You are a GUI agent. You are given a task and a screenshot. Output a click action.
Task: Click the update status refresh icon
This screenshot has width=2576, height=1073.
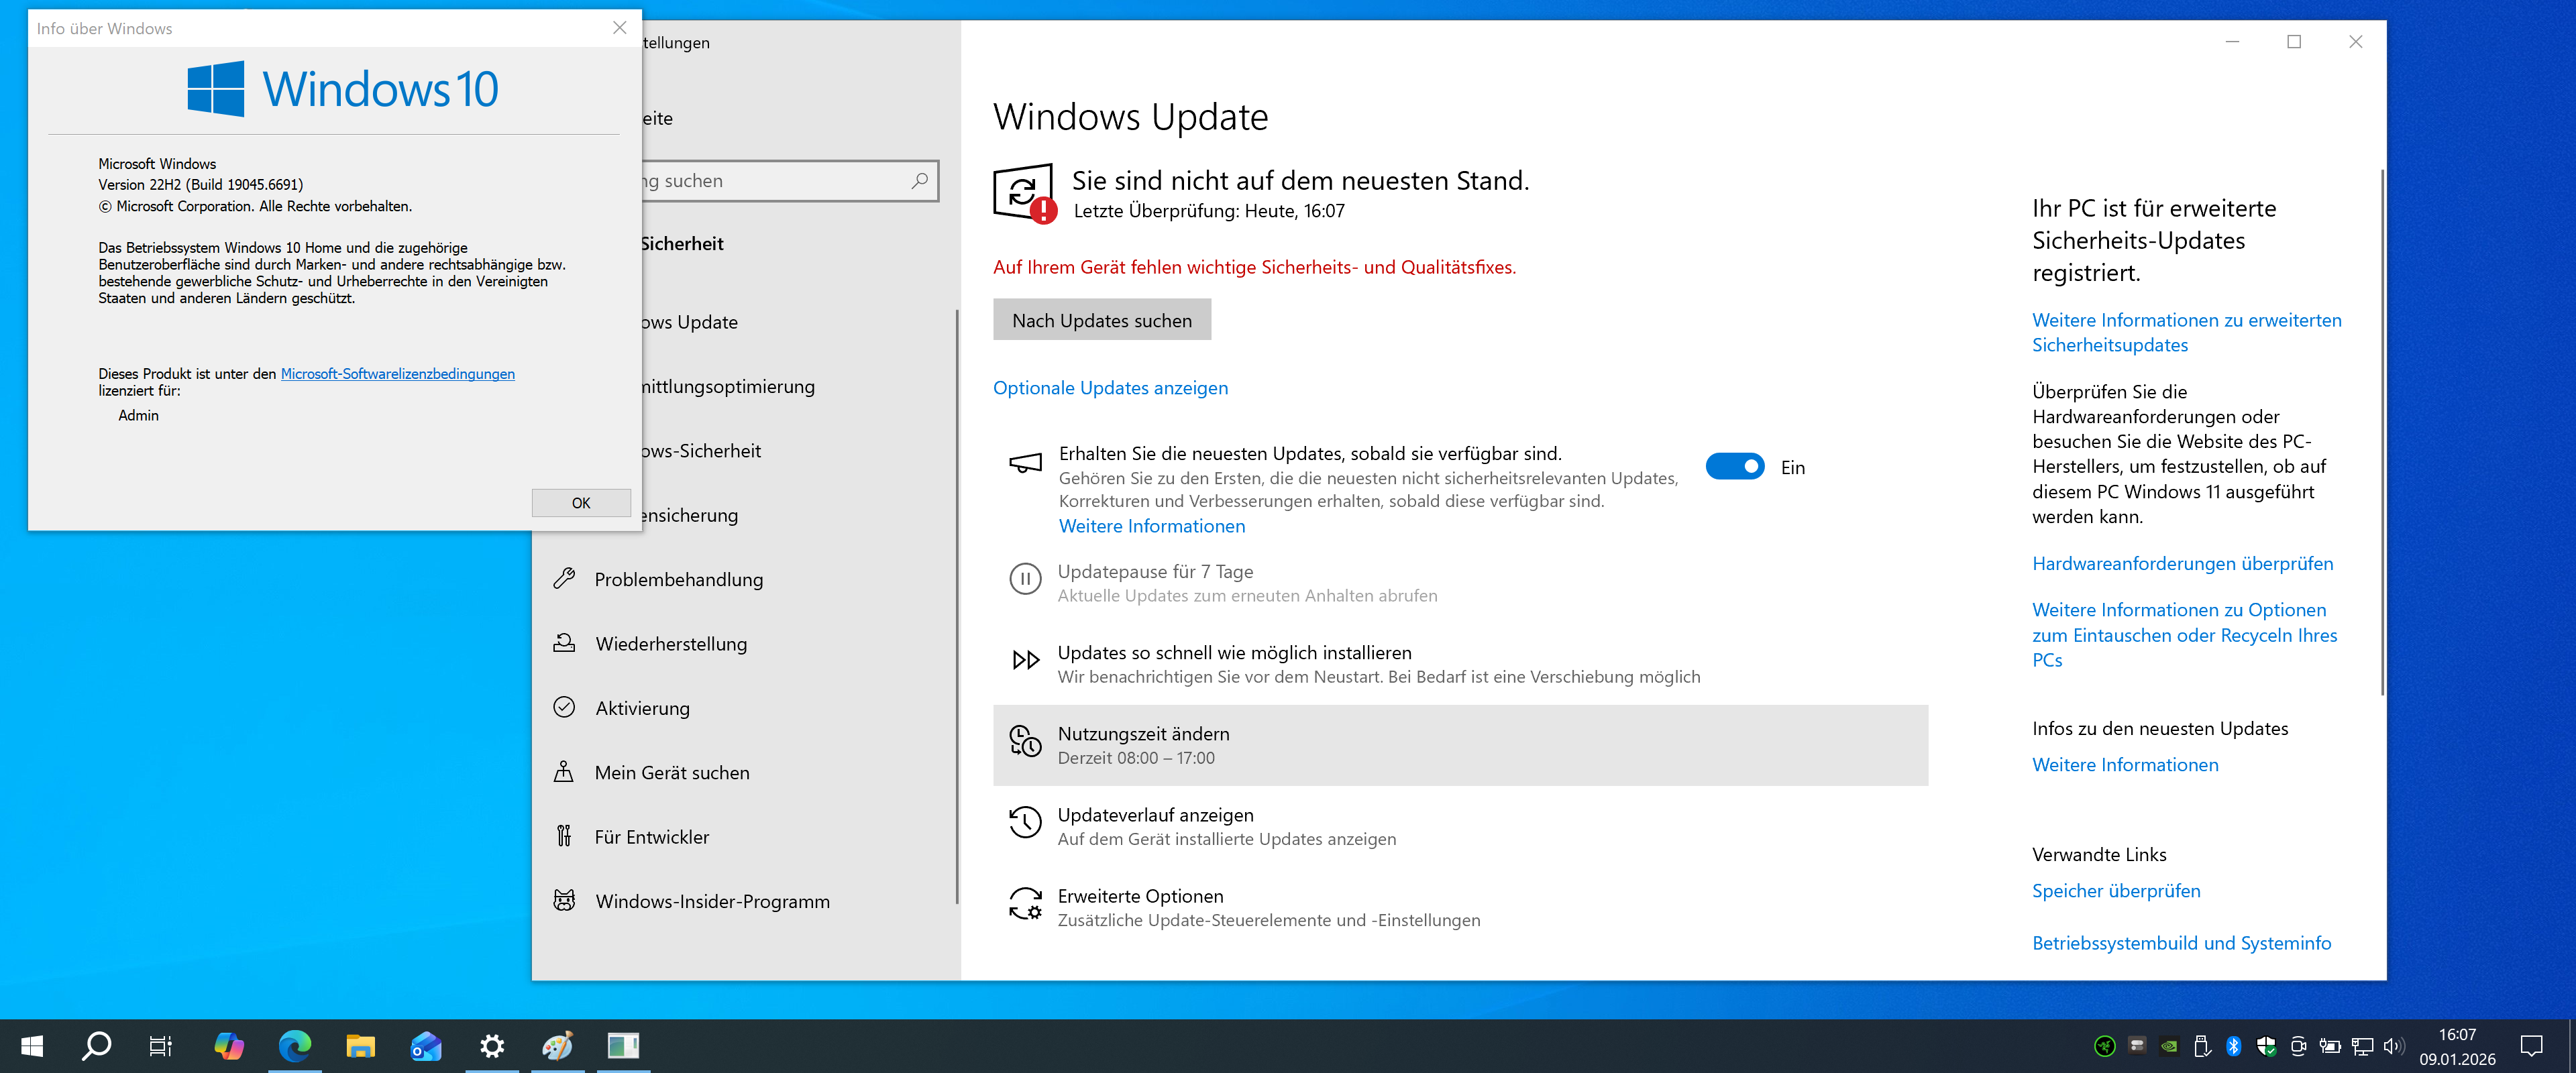pyautogui.click(x=1022, y=192)
